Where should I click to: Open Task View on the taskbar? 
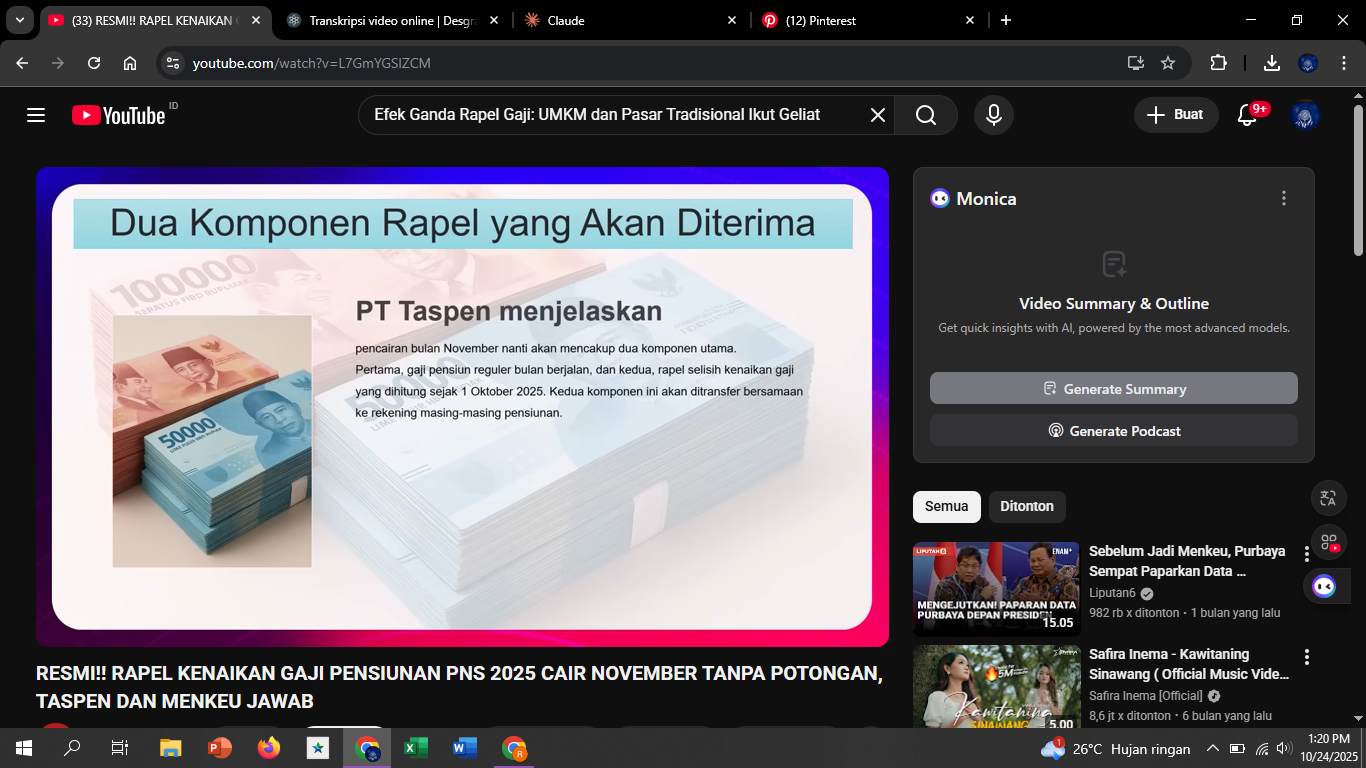click(120, 748)
